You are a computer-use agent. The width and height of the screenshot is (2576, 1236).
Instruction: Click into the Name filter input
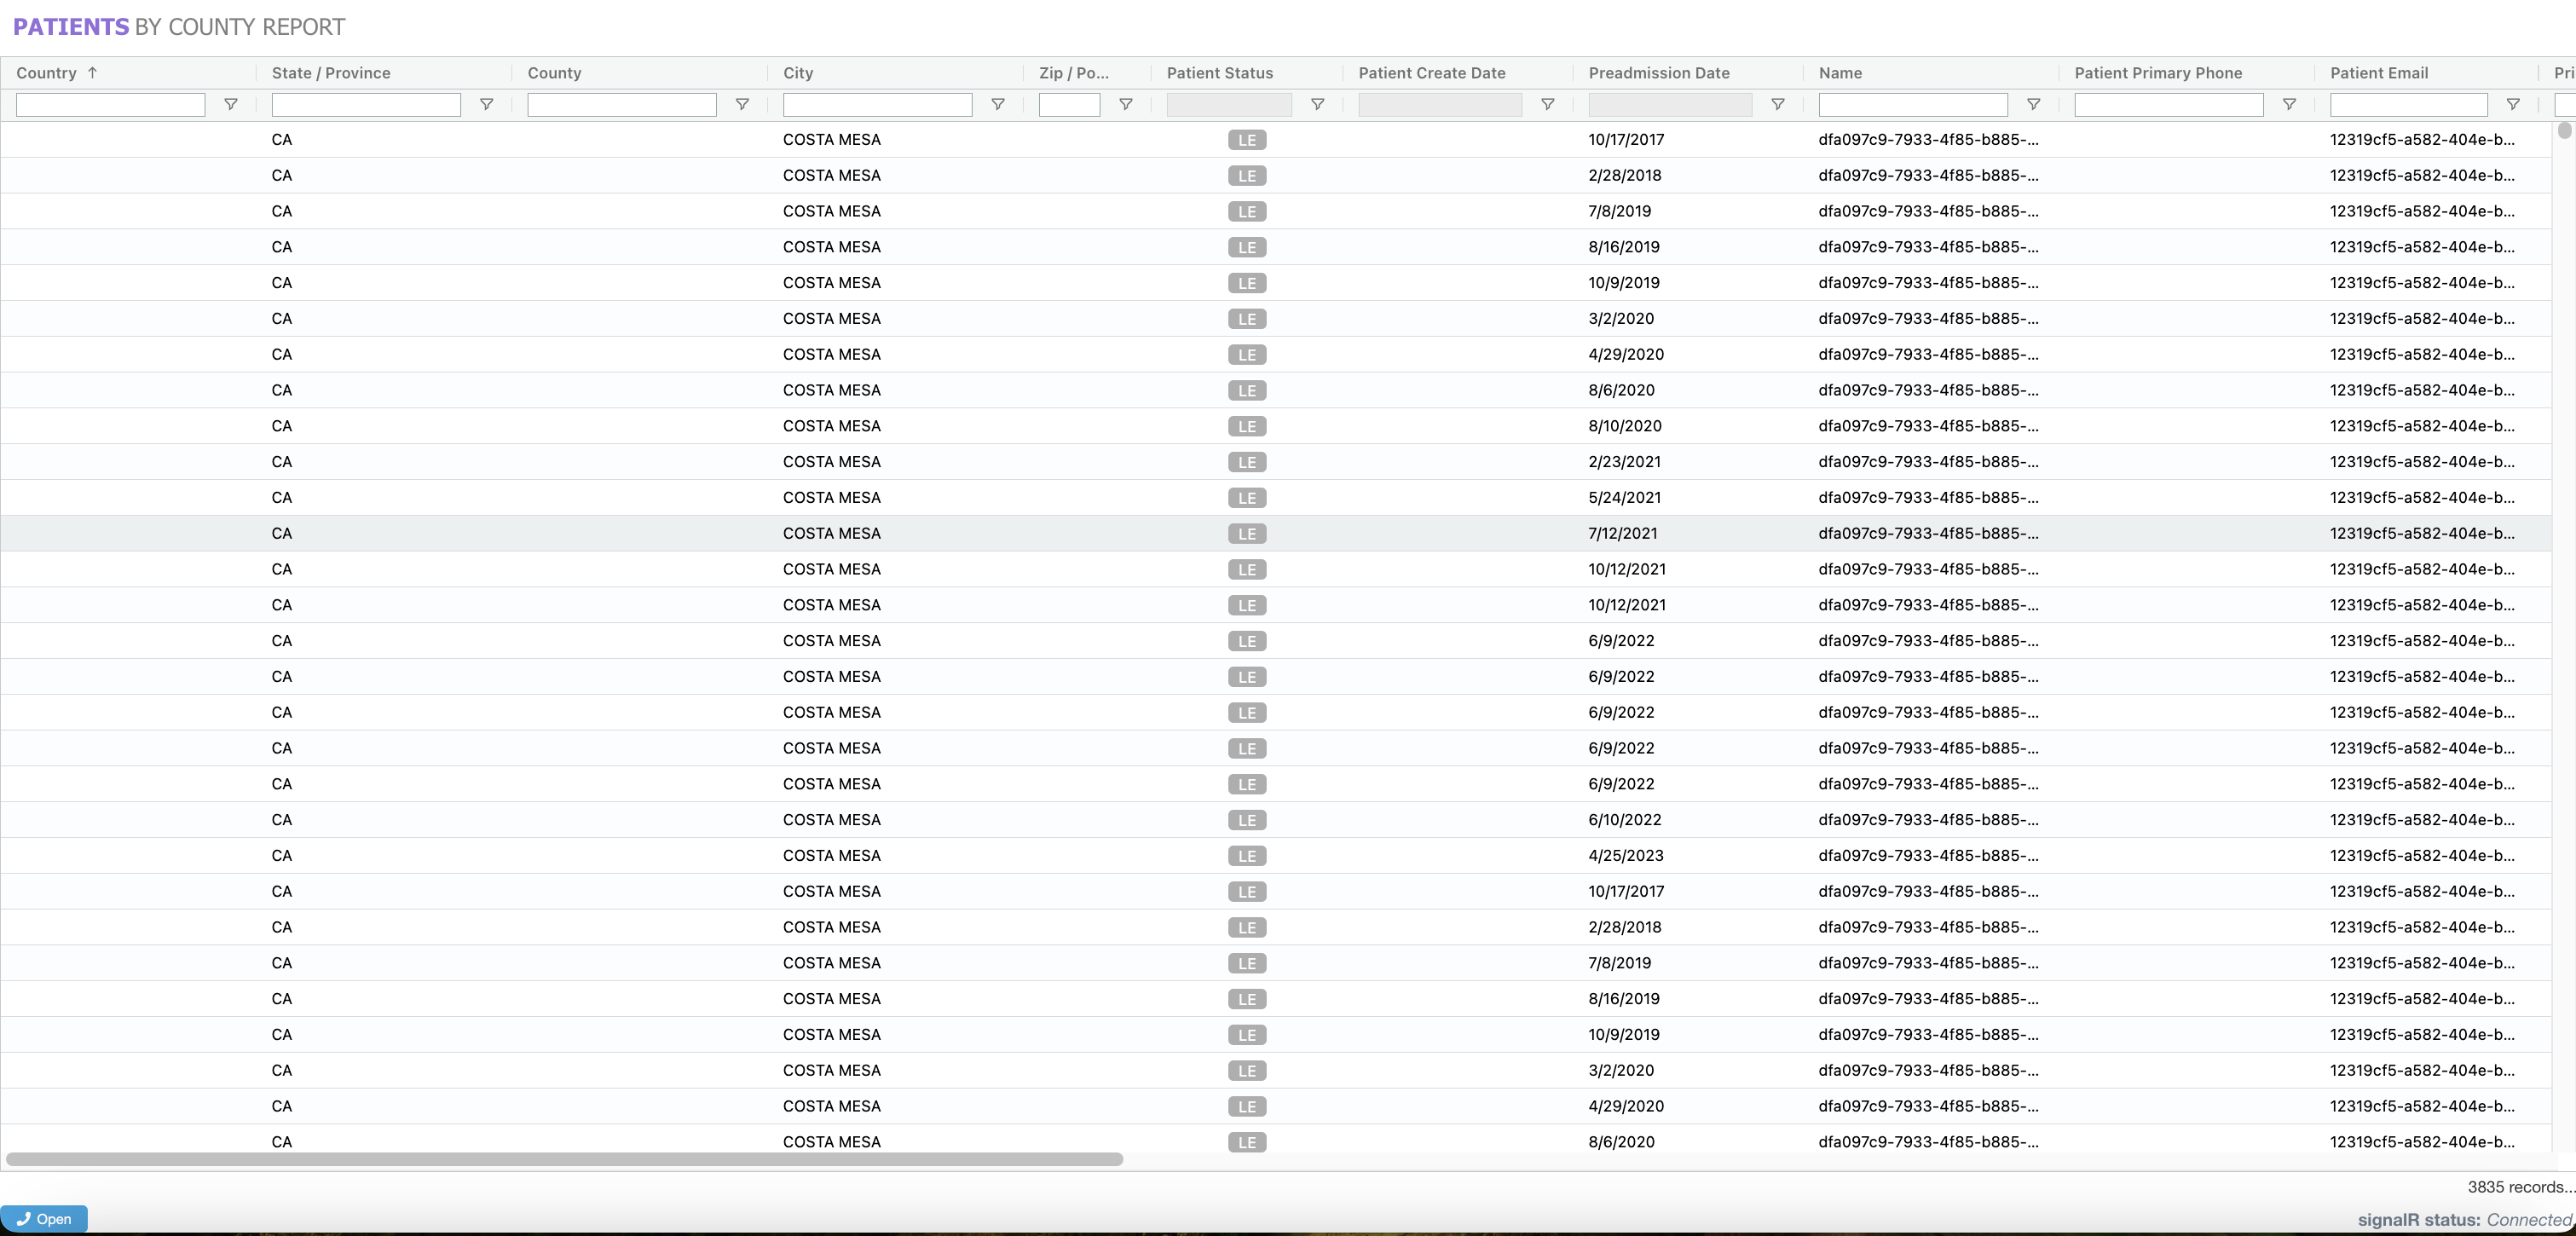[1912, 104]
